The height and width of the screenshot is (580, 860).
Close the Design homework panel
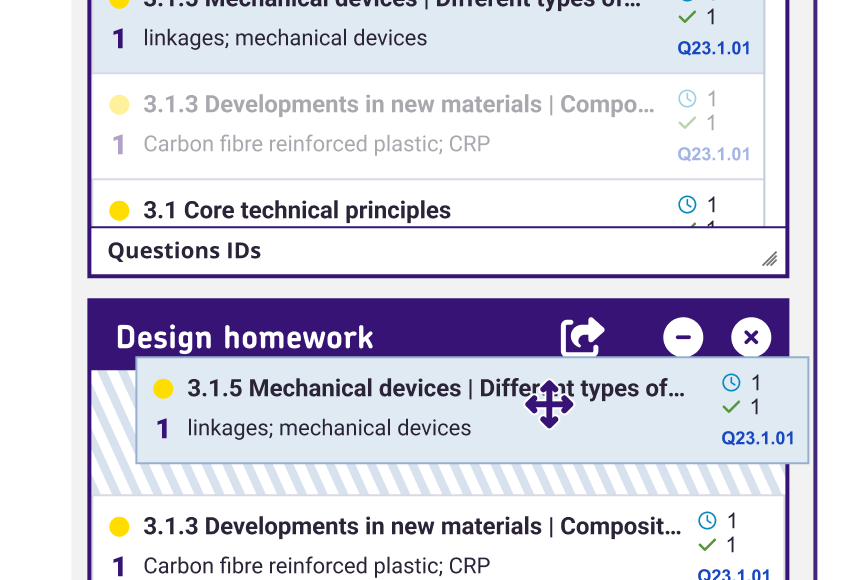coord(751,337)
